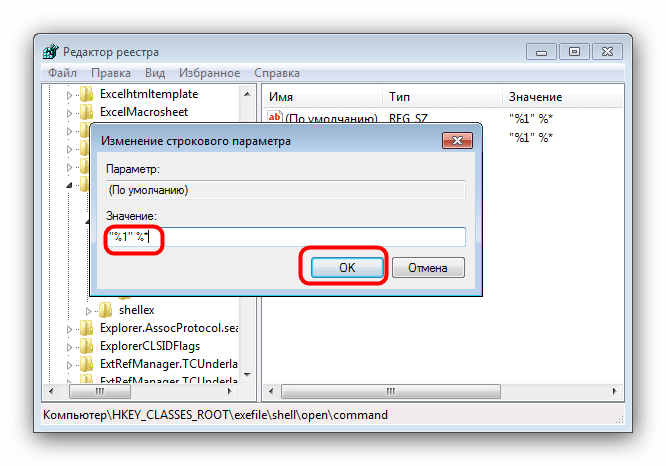Viewport: 666px width, 466px height.
Task: Select the Explorer.AssocProtocol.sea folder icon
Action: pyautogui.click(x=87, y=328)
